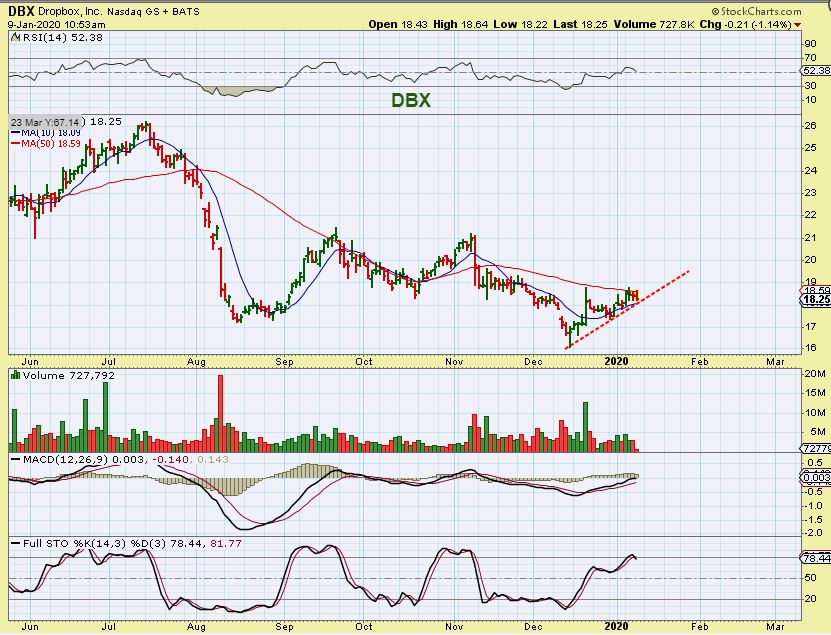
Task: Click the "Last 18.25" value in header
Action: 580,24
